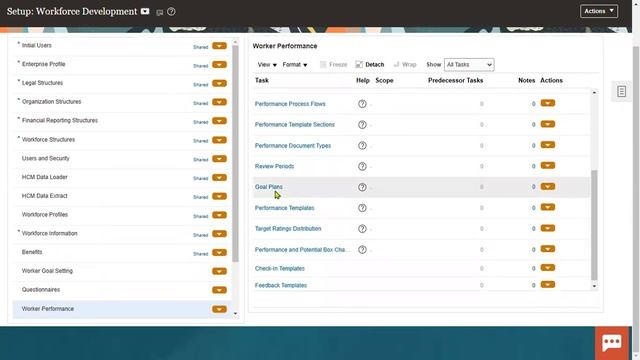Open actions dropdown for Performance Template Sections
This screenshot has width=640, height=360.
point(548,124)
